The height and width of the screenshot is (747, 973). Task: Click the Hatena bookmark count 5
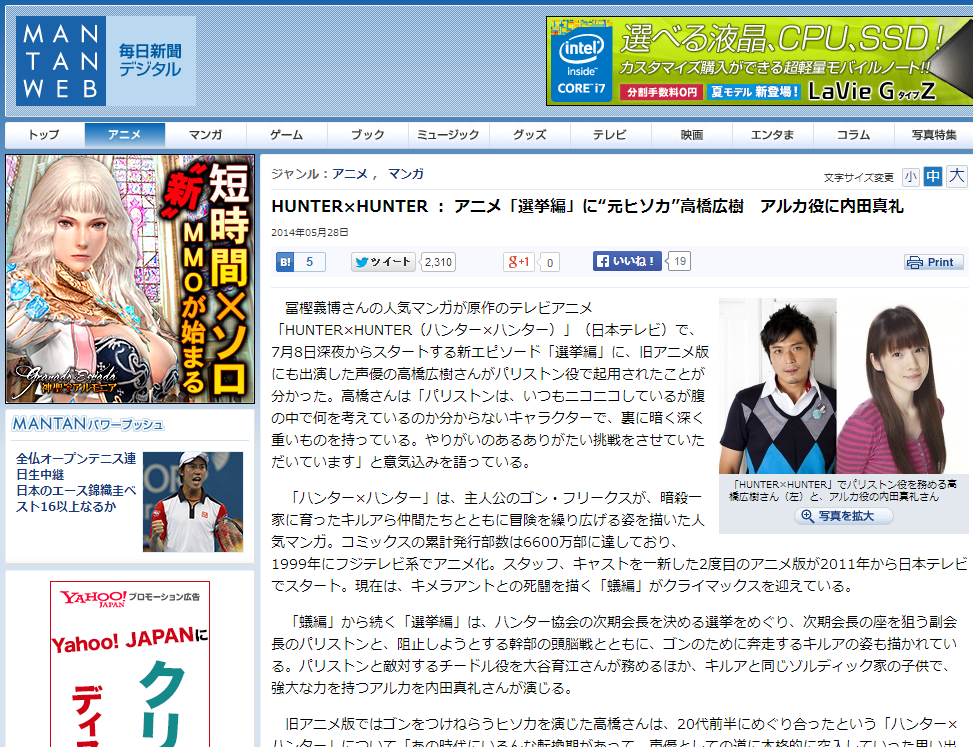(310, 262)
